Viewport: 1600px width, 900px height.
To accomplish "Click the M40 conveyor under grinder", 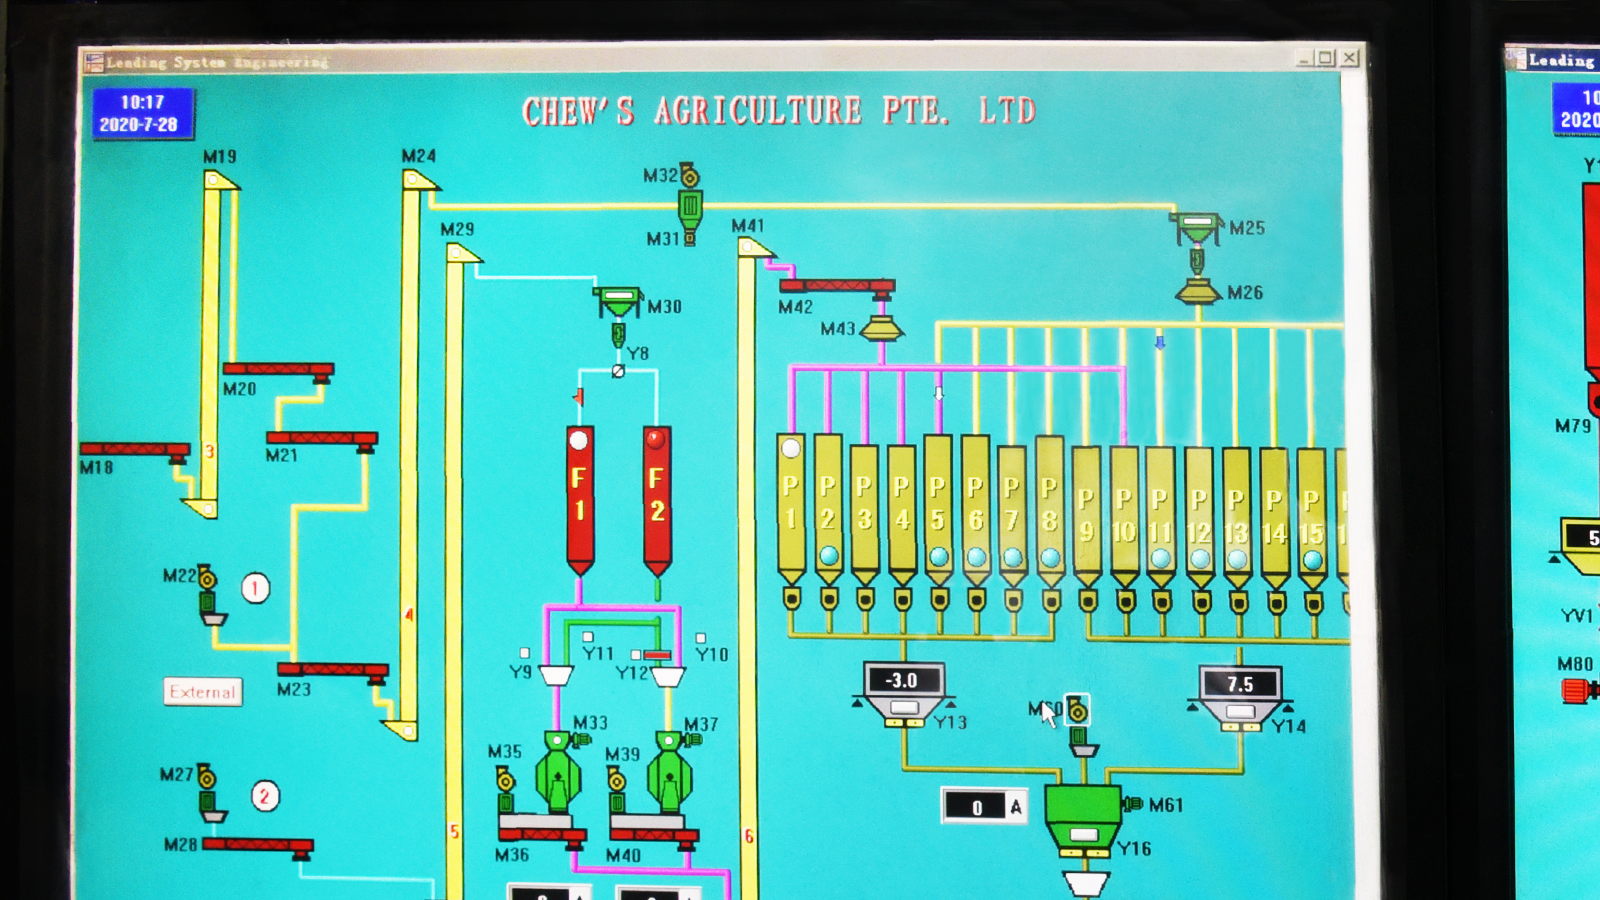I will coord(654,835).
